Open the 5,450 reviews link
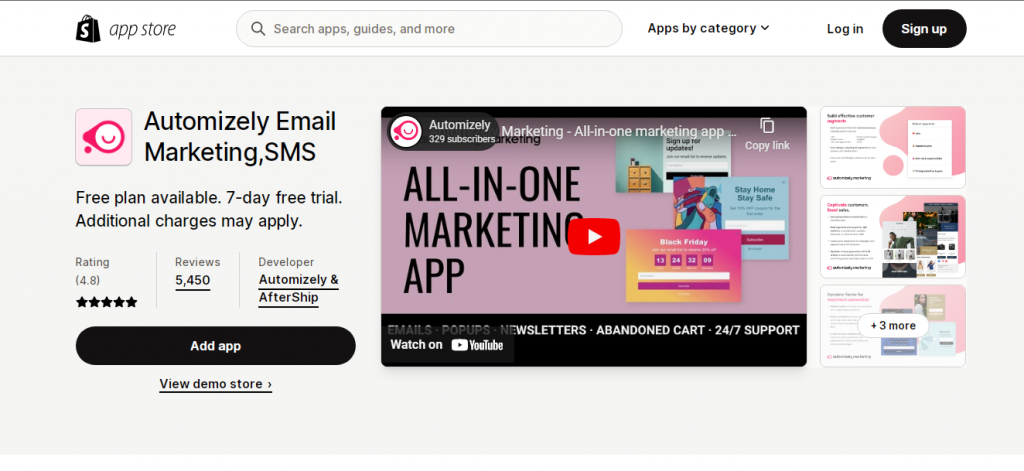 coord(193,281)
